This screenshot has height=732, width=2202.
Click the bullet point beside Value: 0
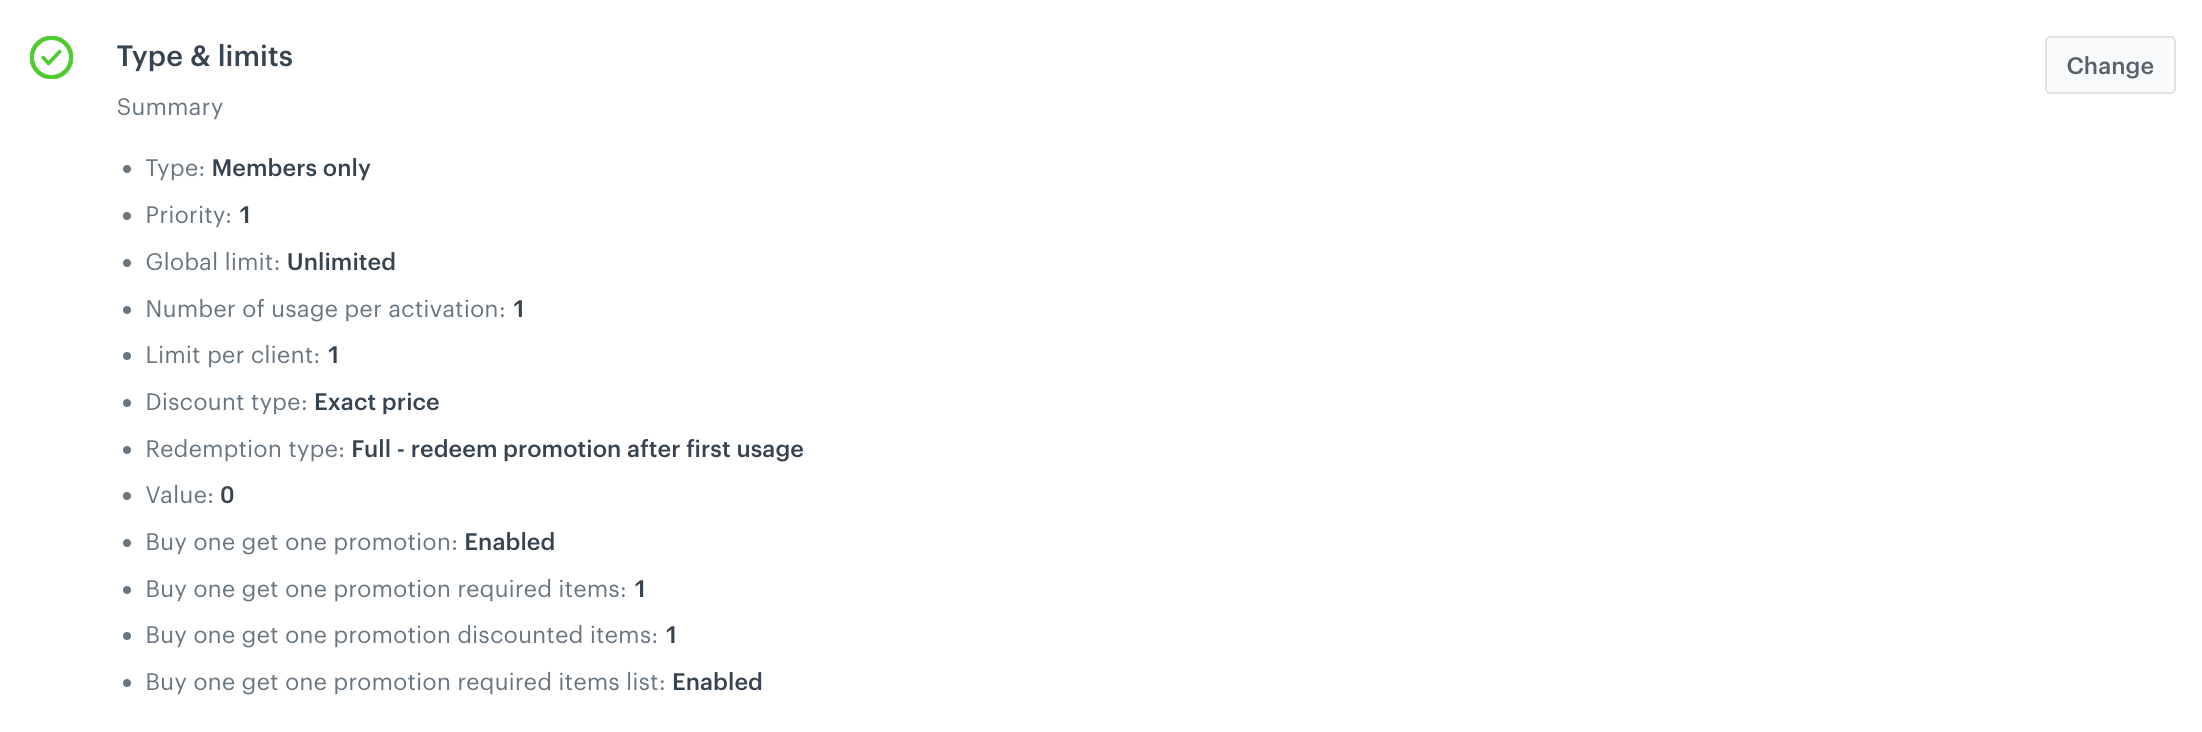point(126,496)
